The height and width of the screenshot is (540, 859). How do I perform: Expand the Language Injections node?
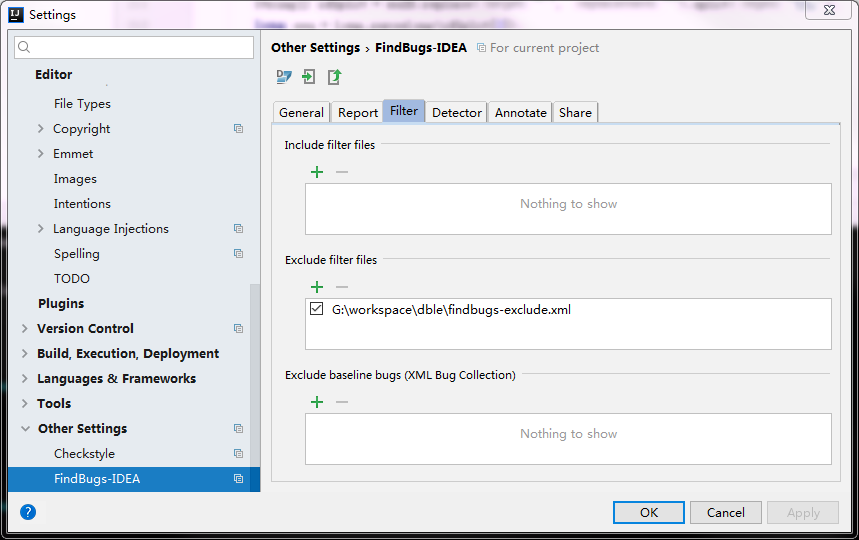click(x=40, y=229)
